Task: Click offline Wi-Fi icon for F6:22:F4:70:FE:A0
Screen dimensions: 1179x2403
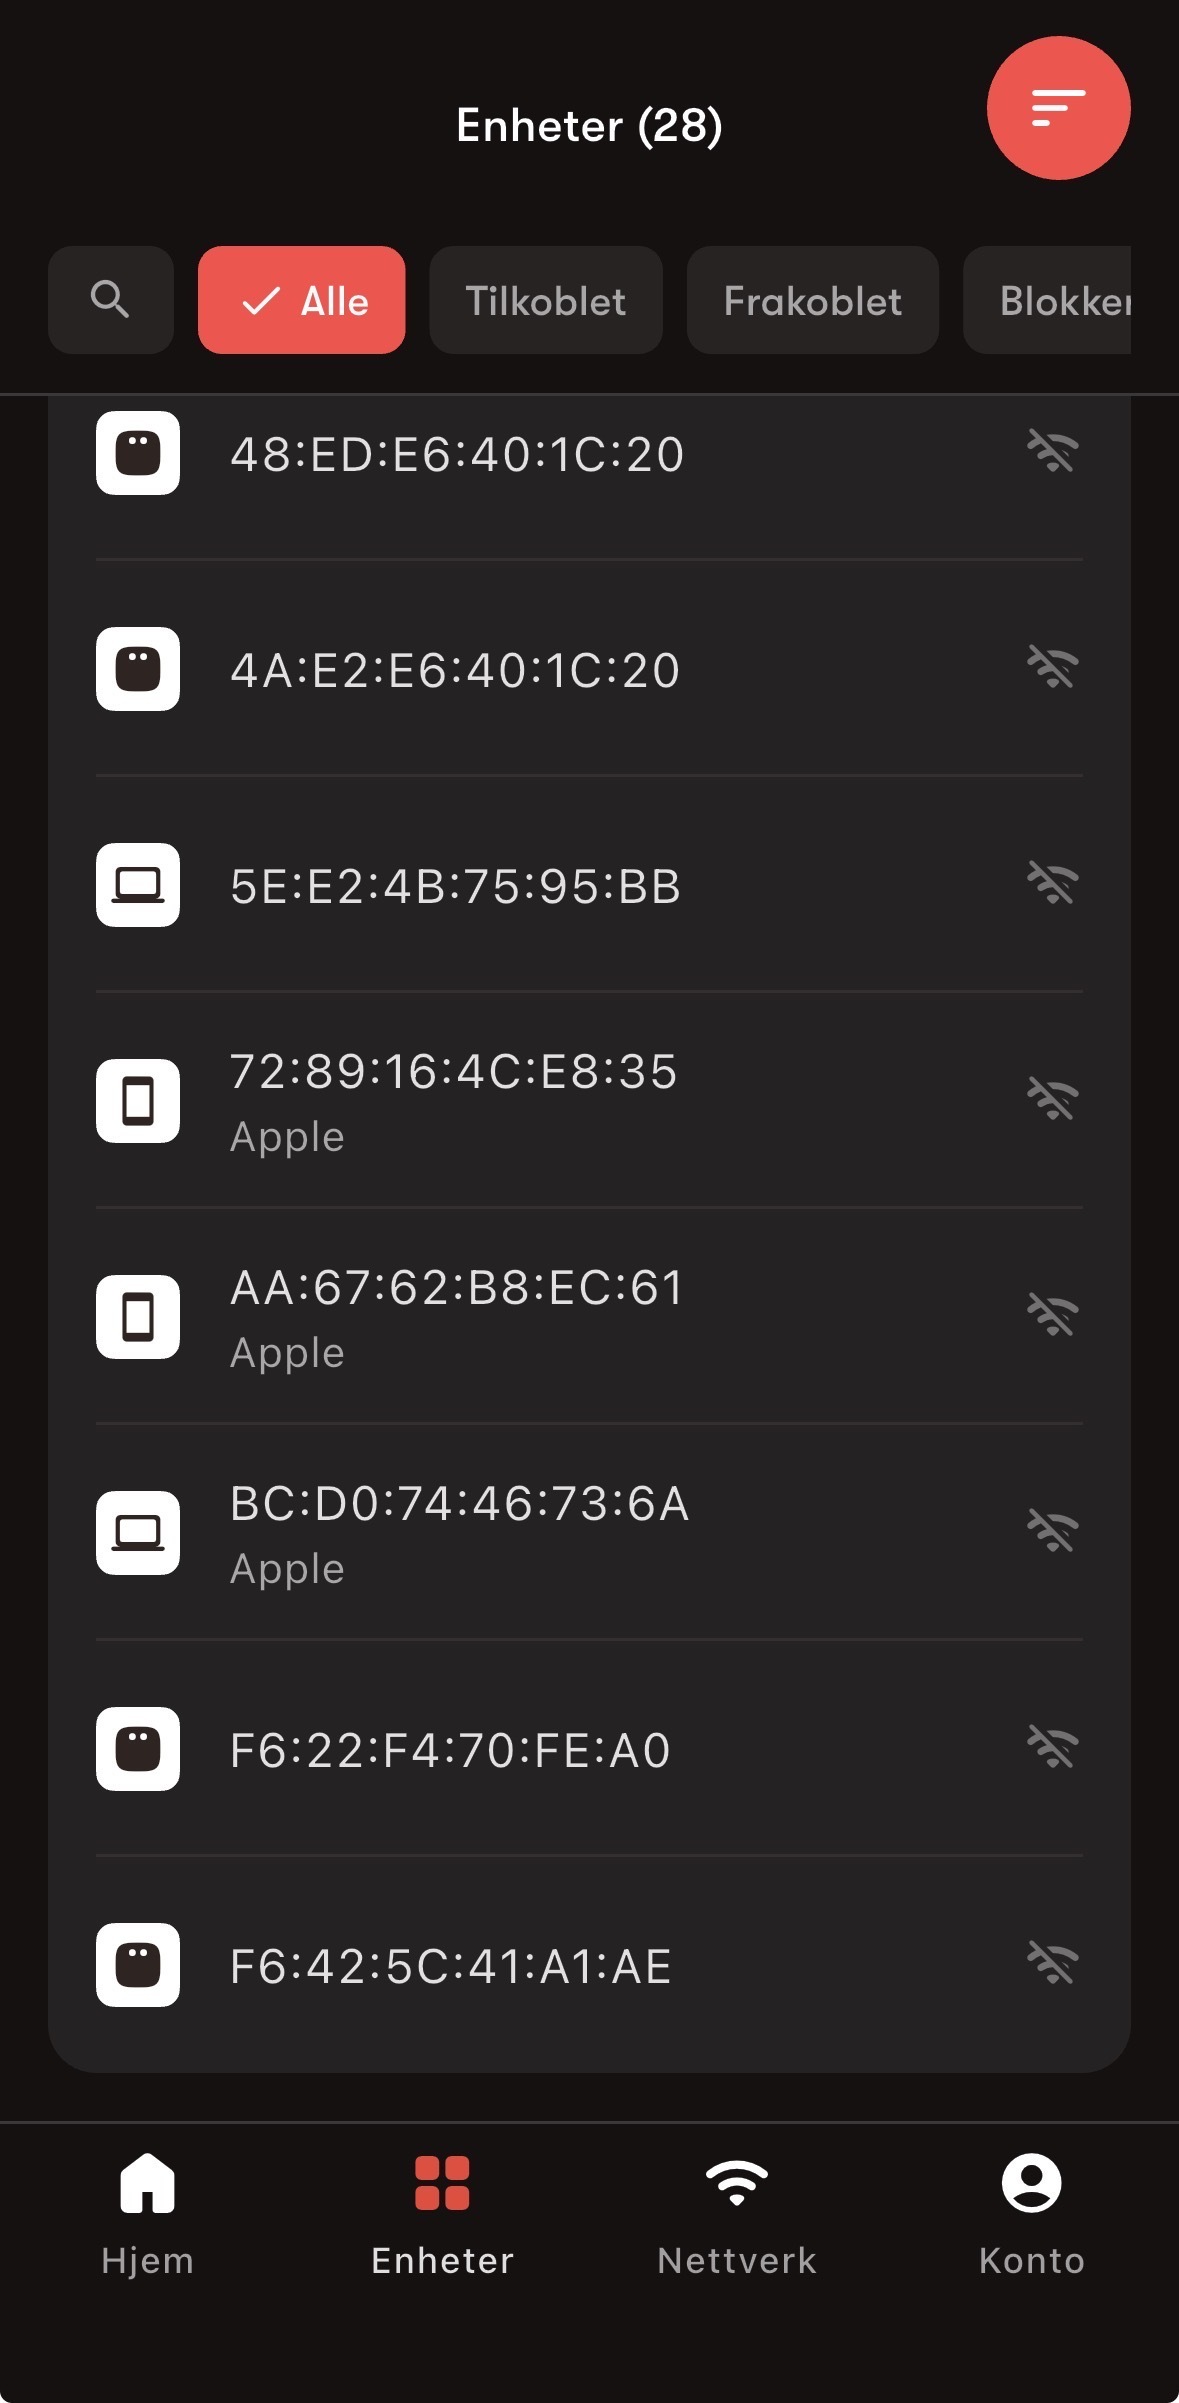Action: point(1052,1747)
